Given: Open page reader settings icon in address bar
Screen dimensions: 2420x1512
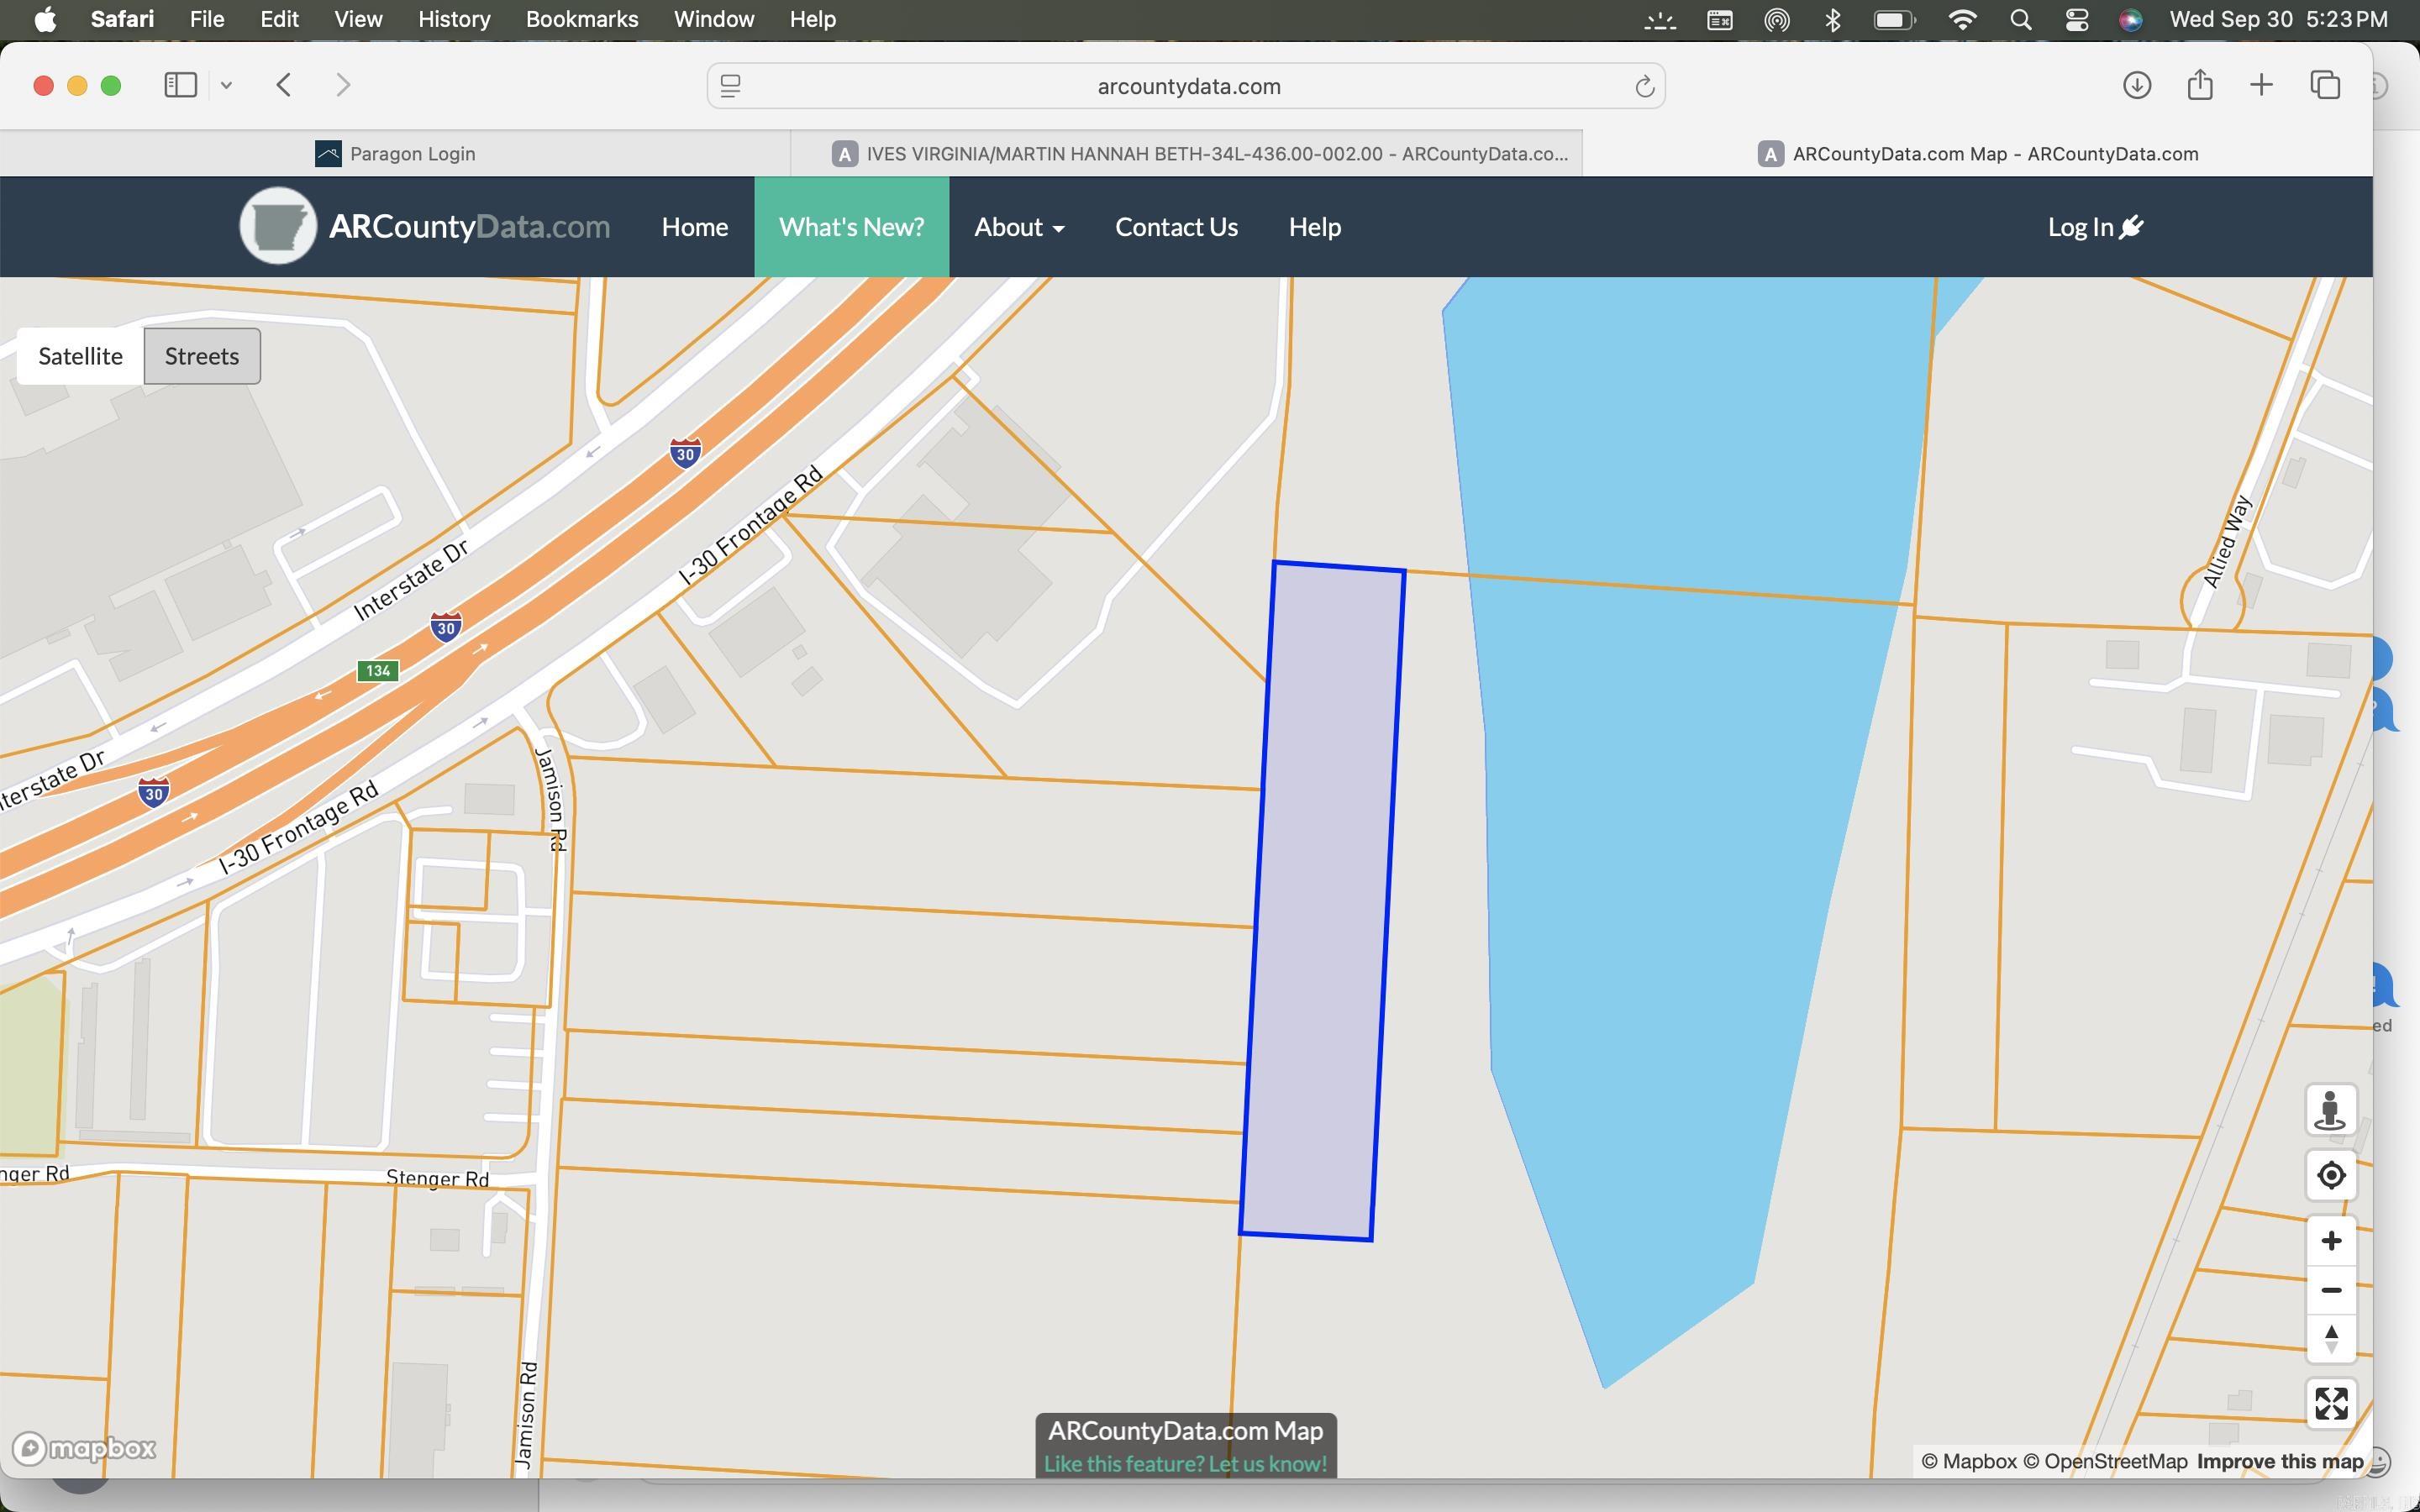Looking at the screenshot, I should pos(730,86).
